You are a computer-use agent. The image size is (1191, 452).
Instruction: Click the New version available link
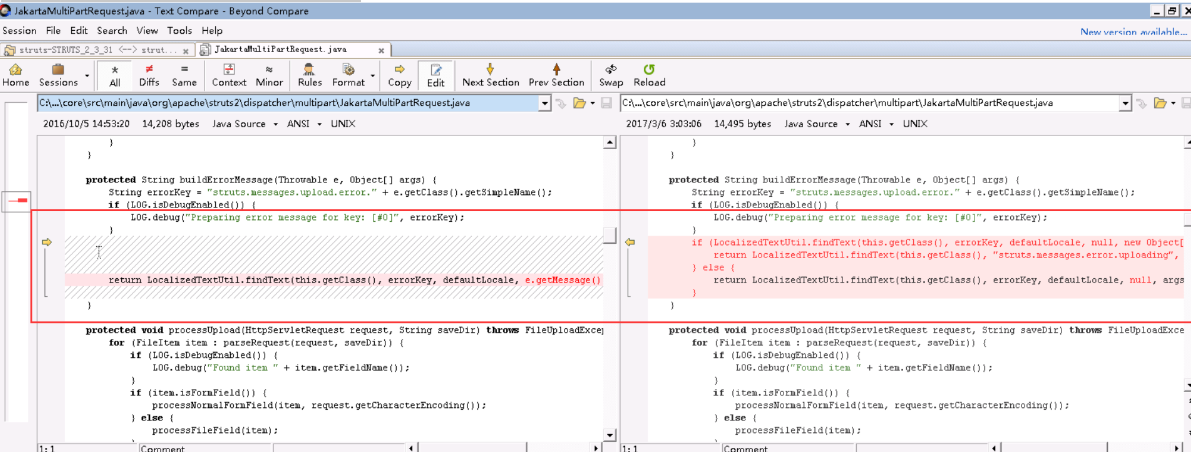[x=1132, y=32]
